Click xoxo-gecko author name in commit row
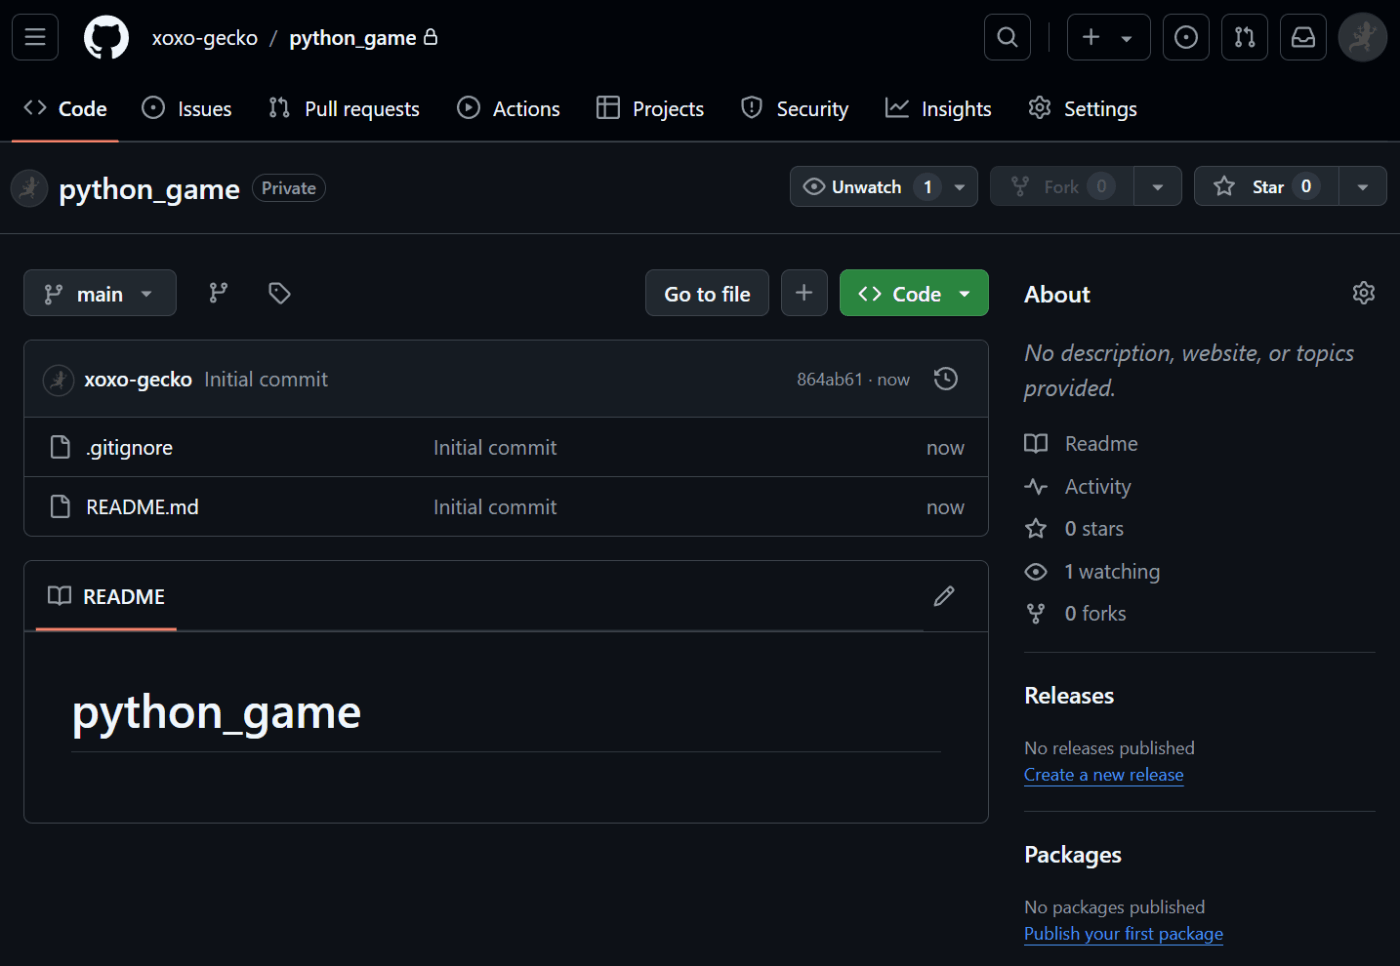 click(138, 380)
